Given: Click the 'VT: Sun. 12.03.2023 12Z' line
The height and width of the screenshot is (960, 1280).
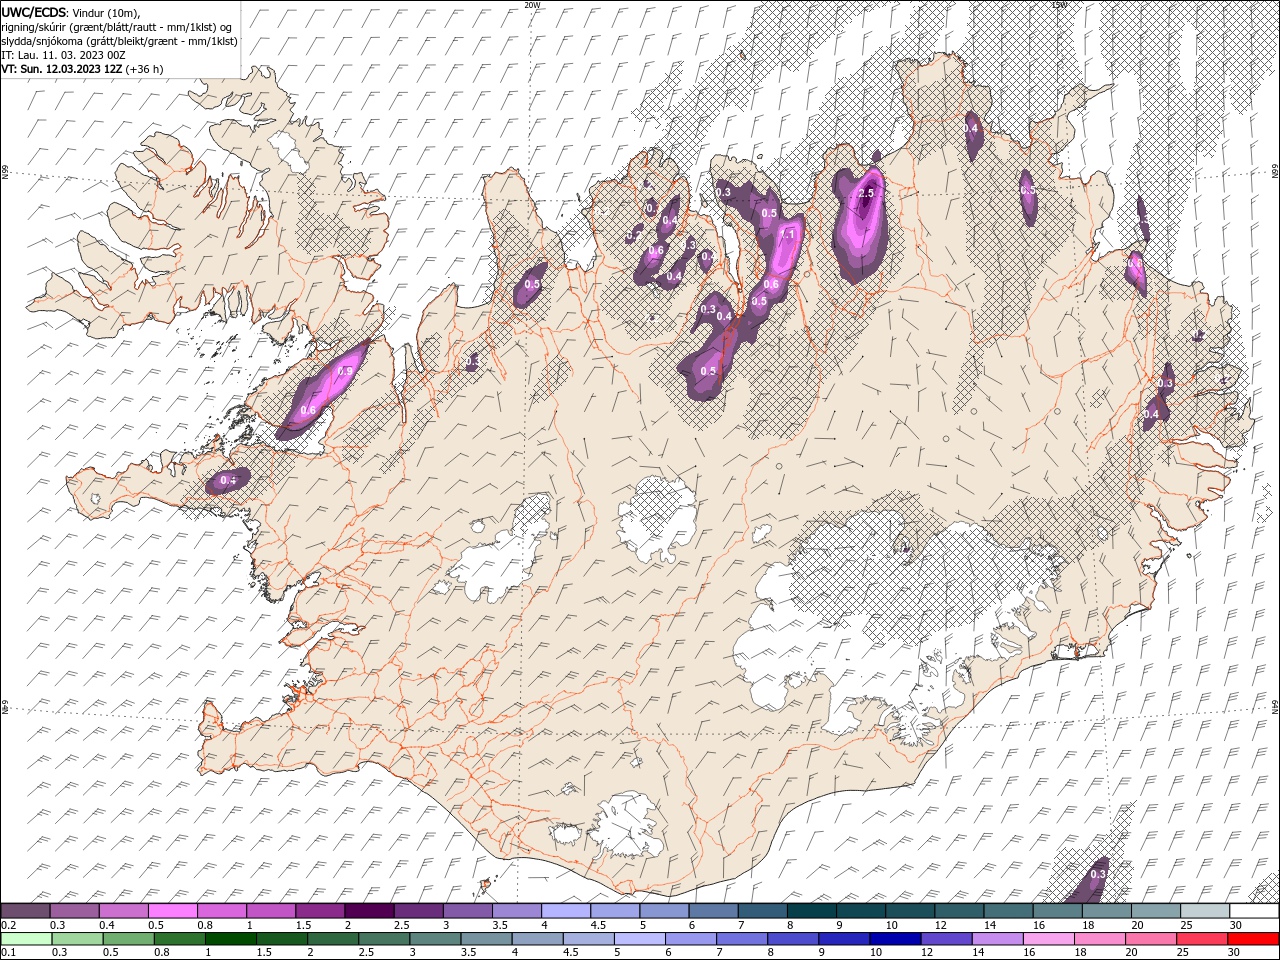Looking at the screenshot, I should (x=61, y=69).
